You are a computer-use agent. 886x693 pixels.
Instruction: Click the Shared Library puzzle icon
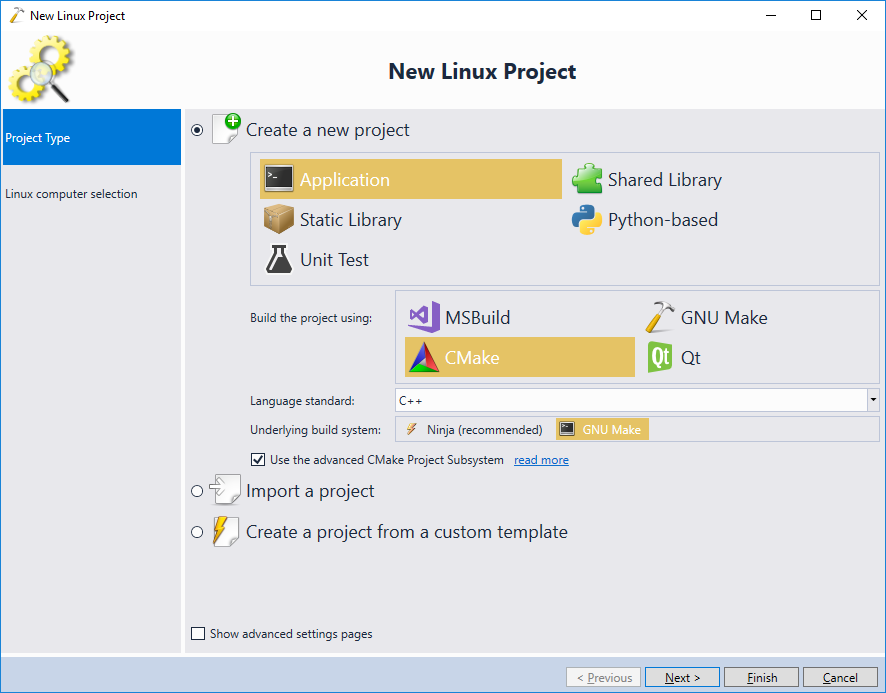point(587,179)
